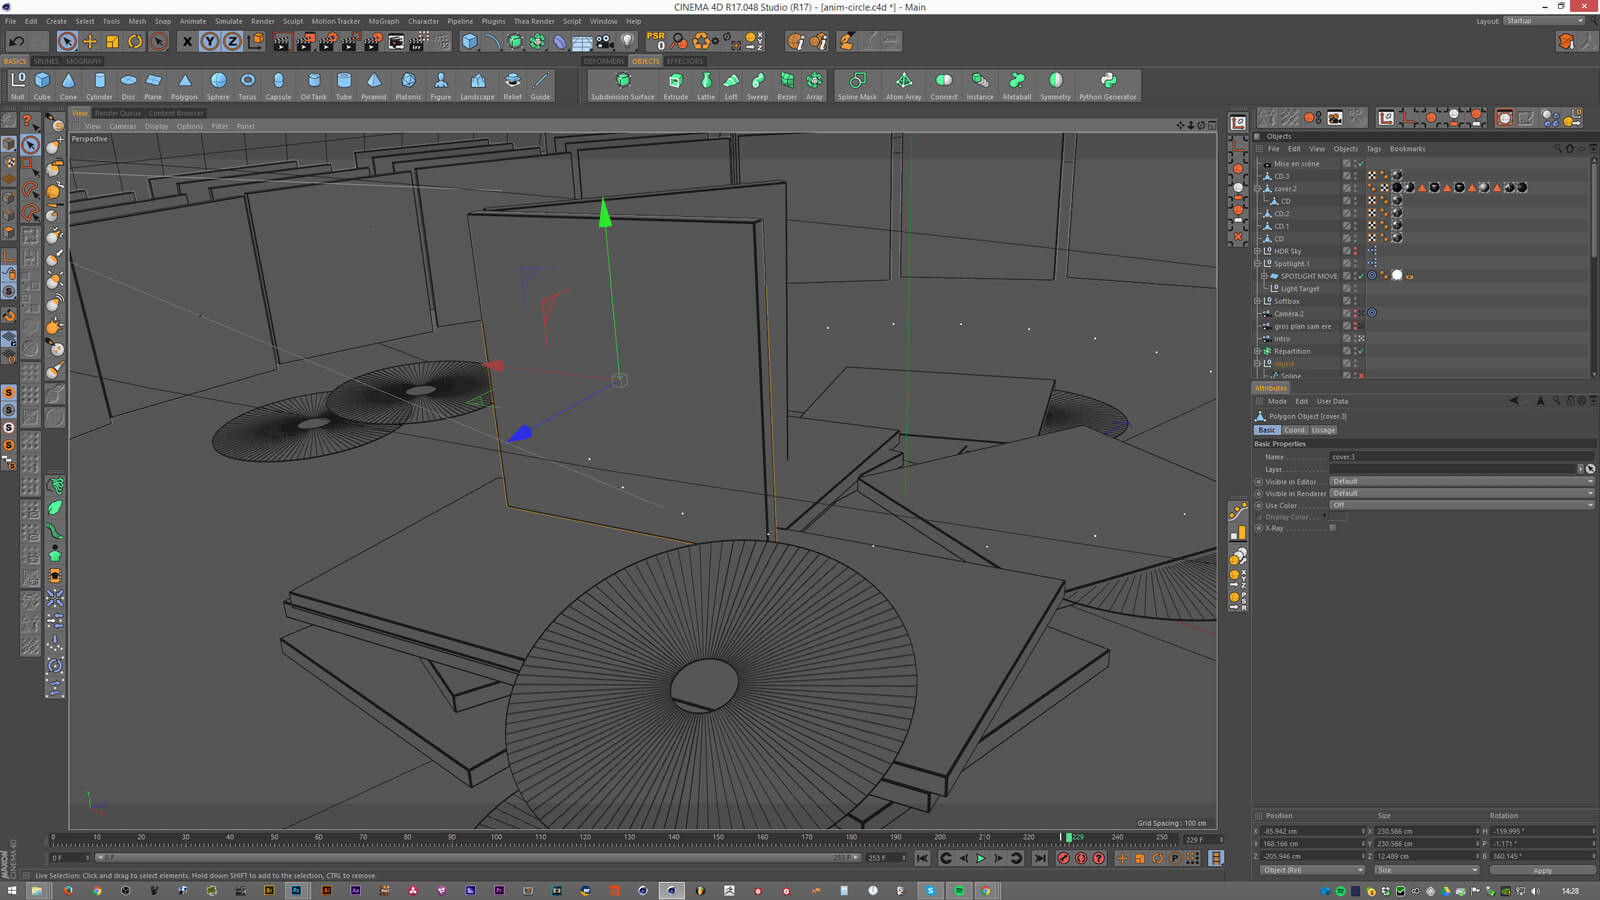Image resolution: width=1600 pixels, height=900 pixels.
Task: Open the MoGraph menu
Action: click(383, 21)
